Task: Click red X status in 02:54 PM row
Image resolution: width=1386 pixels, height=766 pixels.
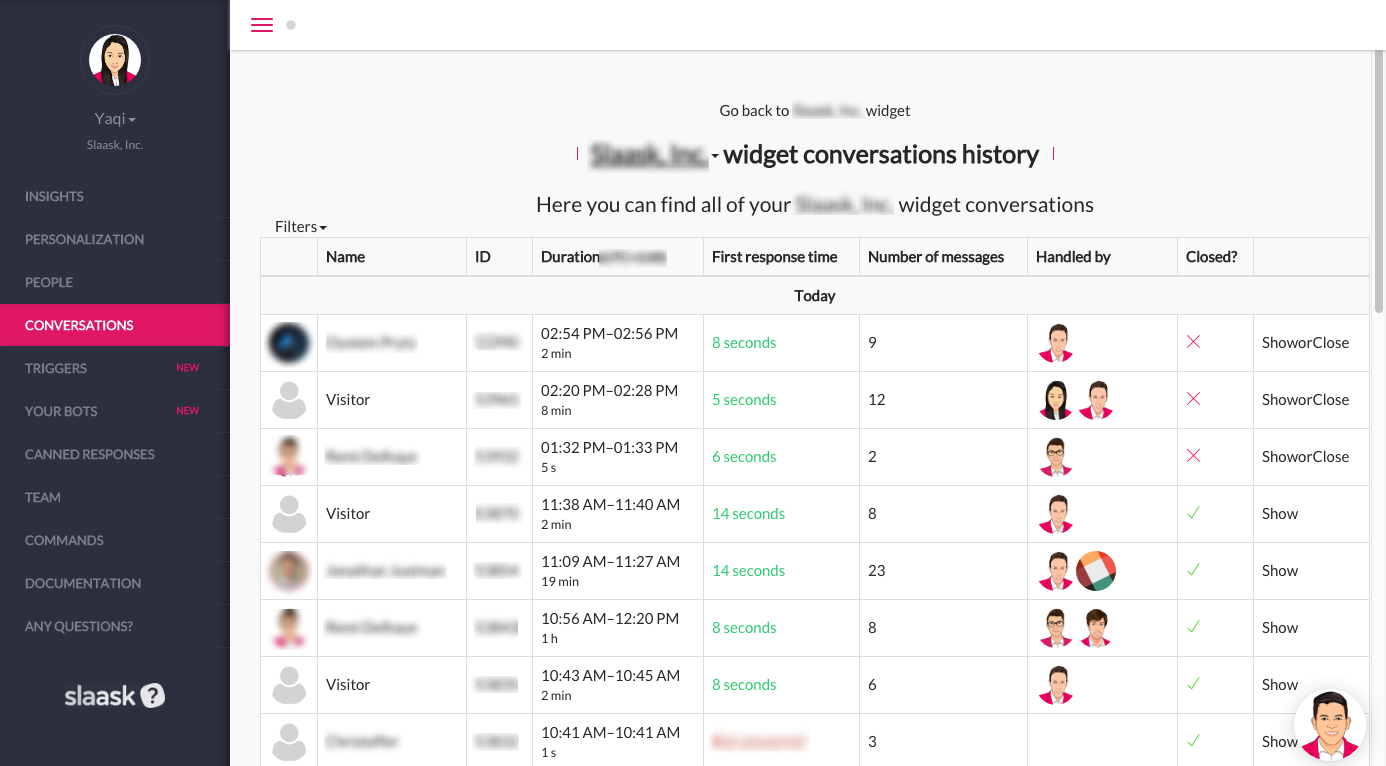Action: click(1193, 342)
